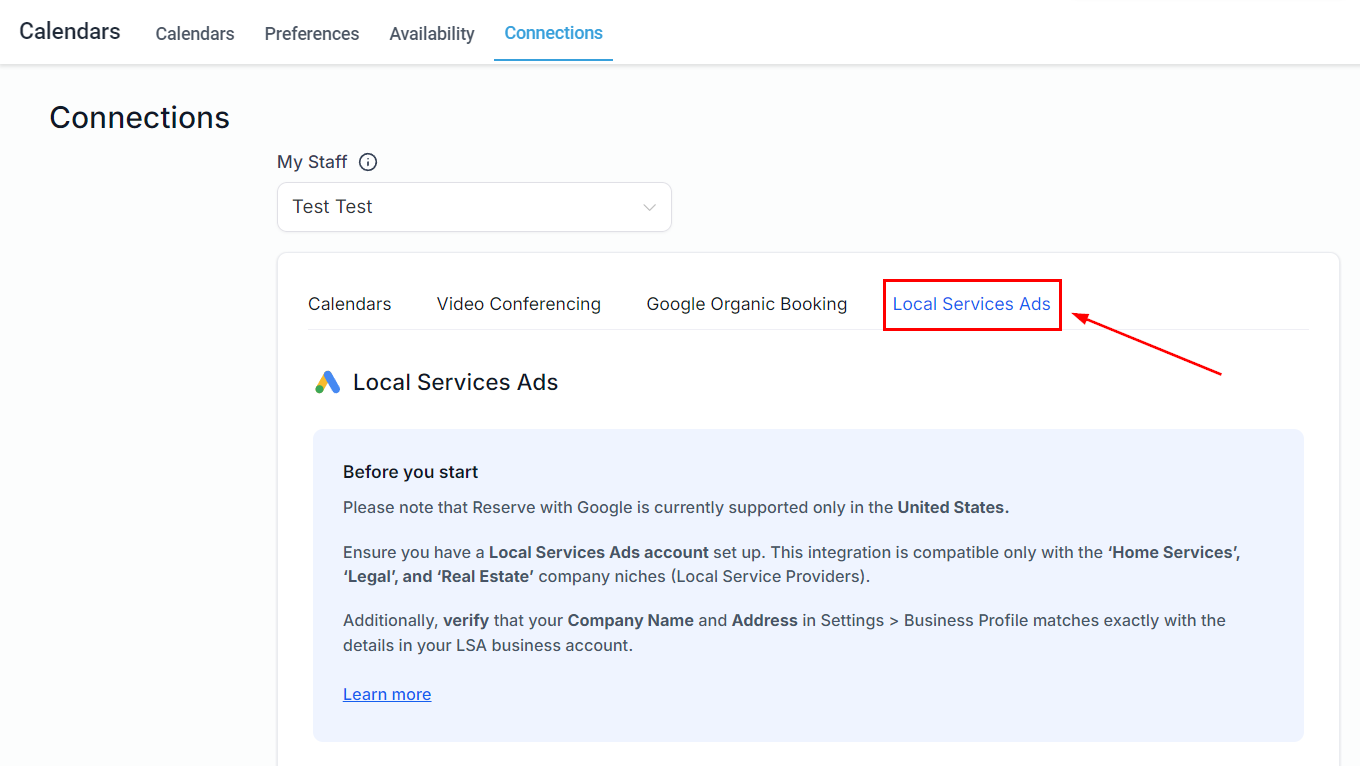Click the bold 'United States.' text

tap(953, 507)
